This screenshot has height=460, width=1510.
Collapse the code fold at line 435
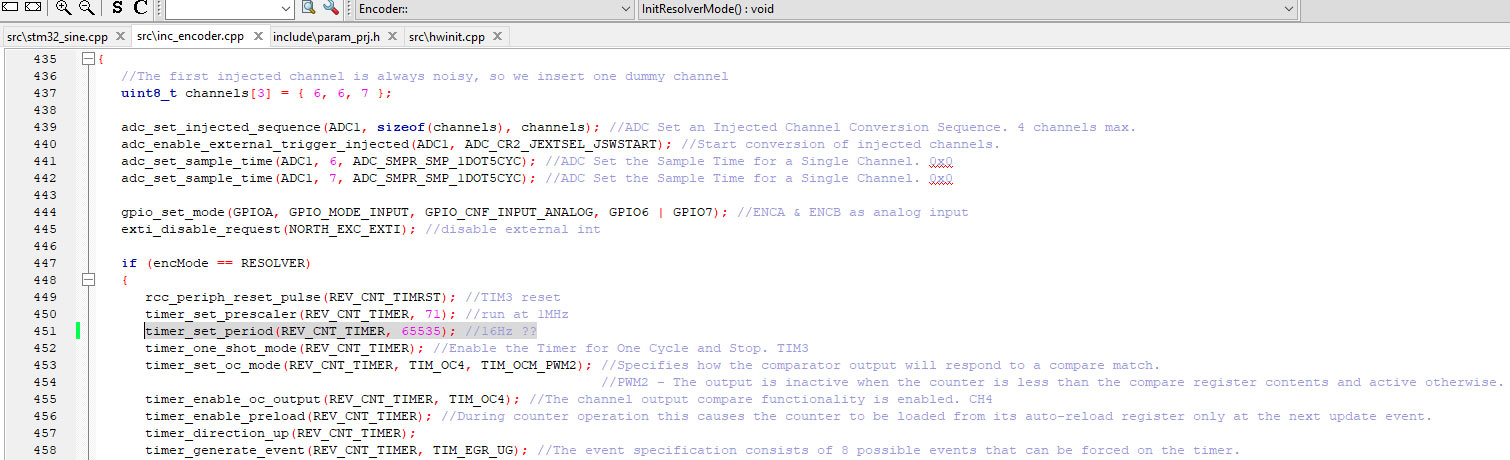(88, 59)
